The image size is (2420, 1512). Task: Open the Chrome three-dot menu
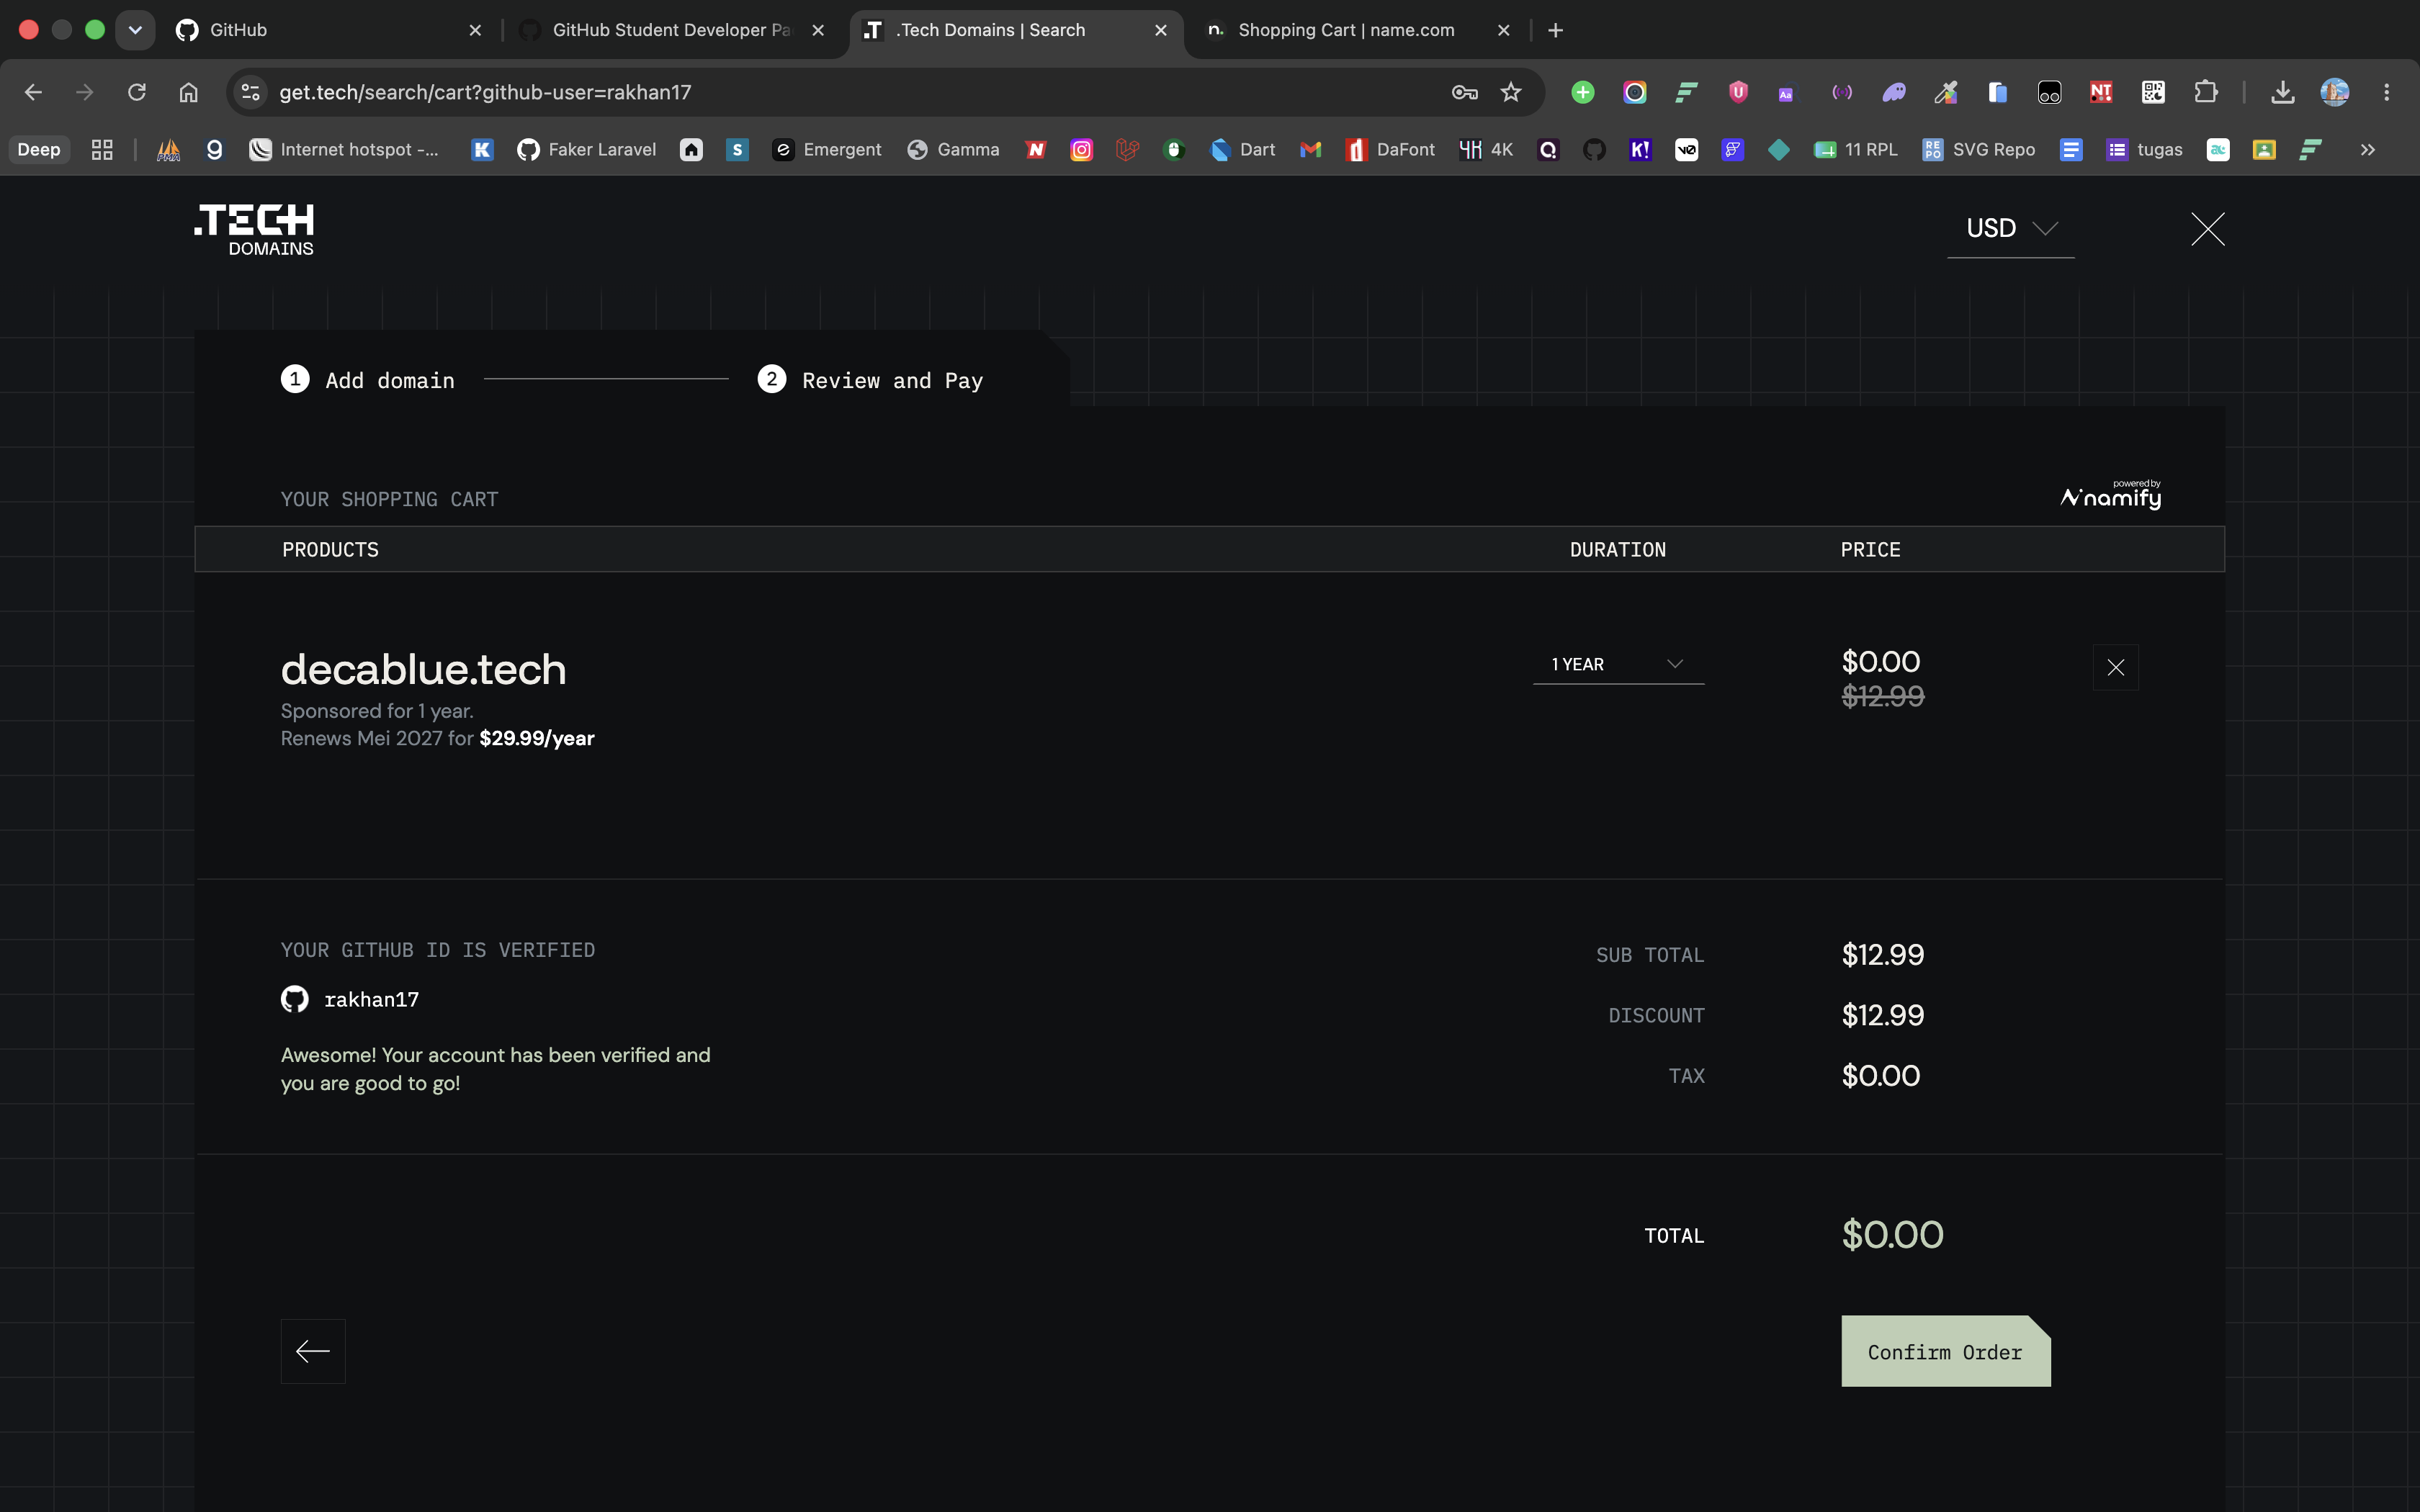pyautogui.click(x=2386, y=92)
